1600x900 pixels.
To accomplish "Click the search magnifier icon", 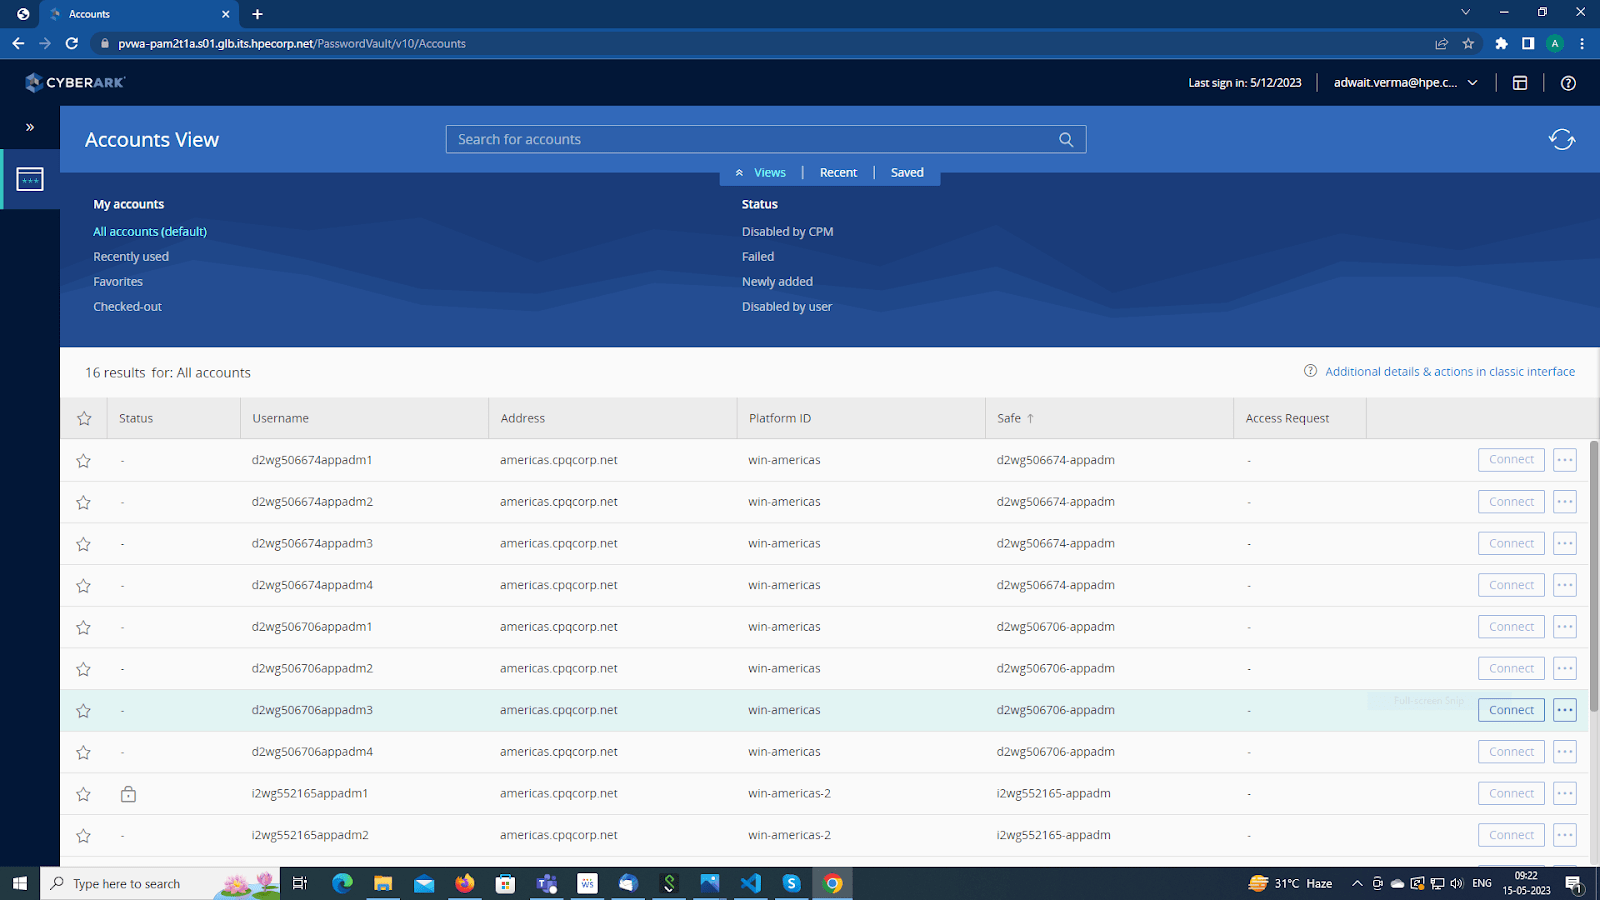I will coord(1065,139).
